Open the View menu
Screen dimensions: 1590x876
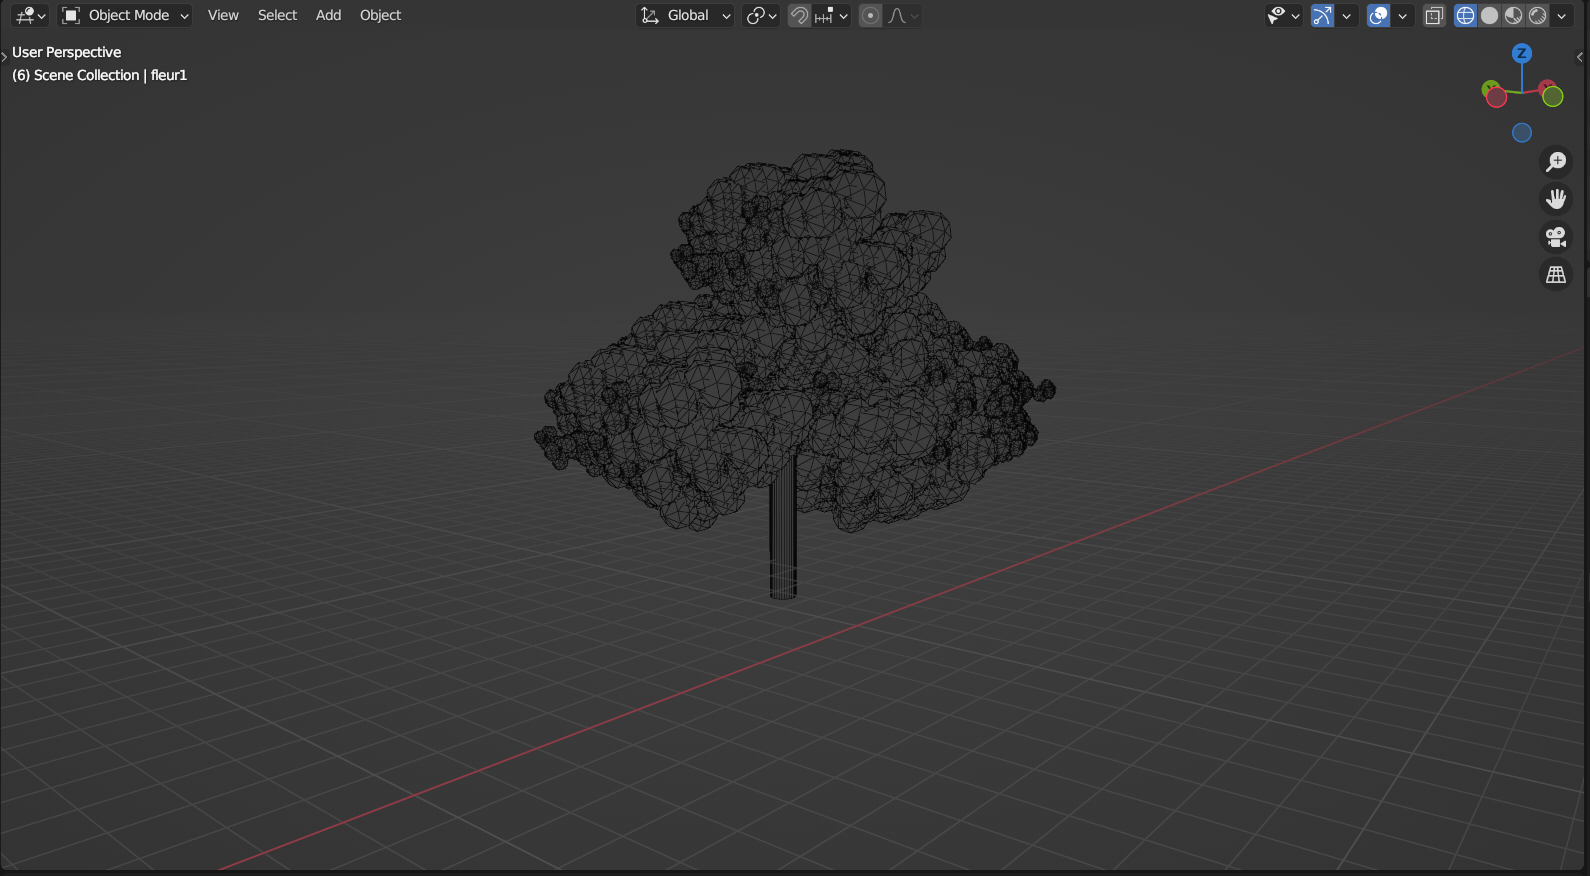[223, 15]
